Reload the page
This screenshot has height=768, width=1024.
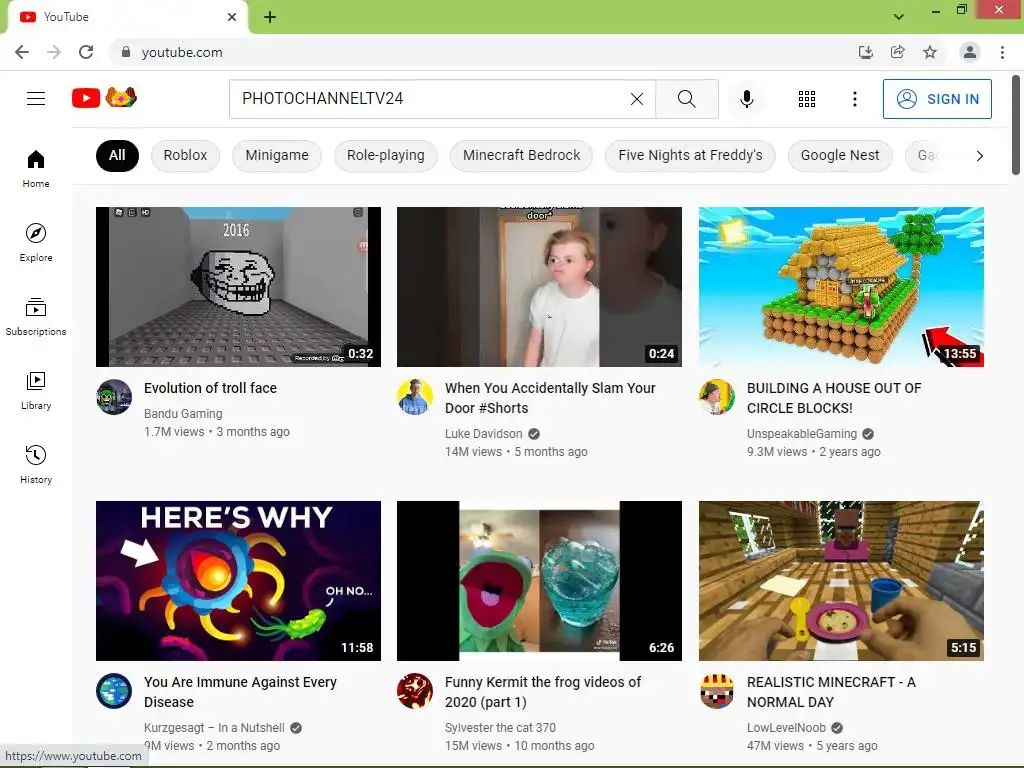[x=86, y=52]
